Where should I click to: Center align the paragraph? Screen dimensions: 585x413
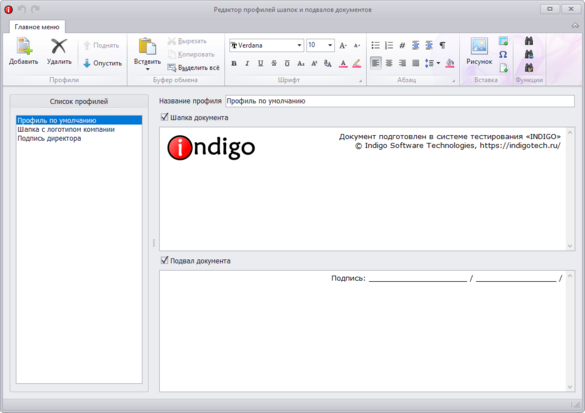pyautogui.click(x=389, y=63)
